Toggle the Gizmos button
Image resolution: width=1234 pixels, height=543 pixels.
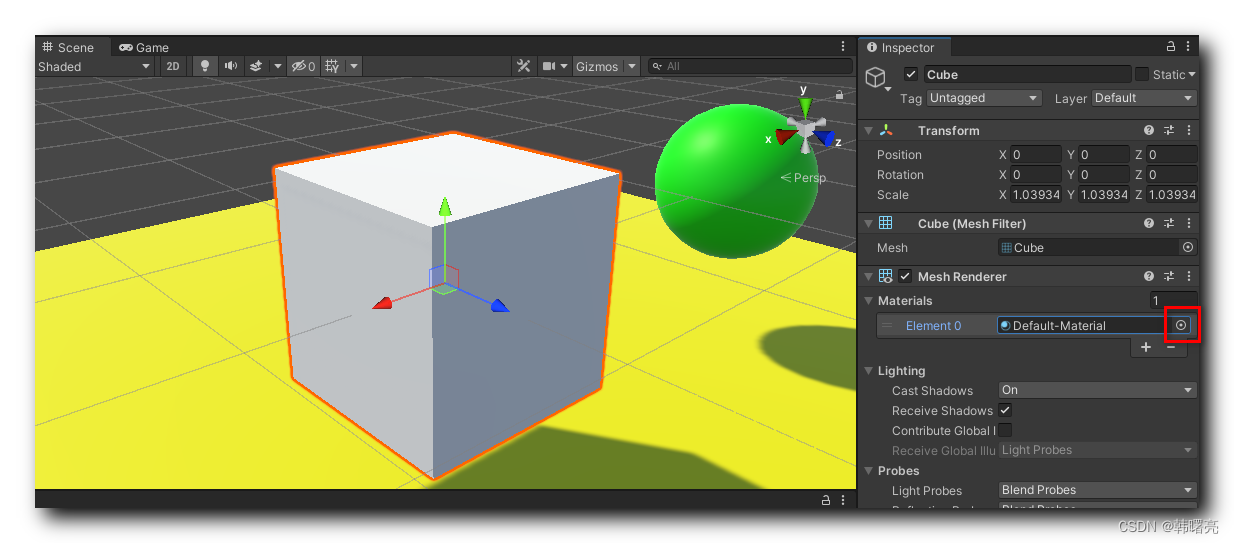pos(597,66)
